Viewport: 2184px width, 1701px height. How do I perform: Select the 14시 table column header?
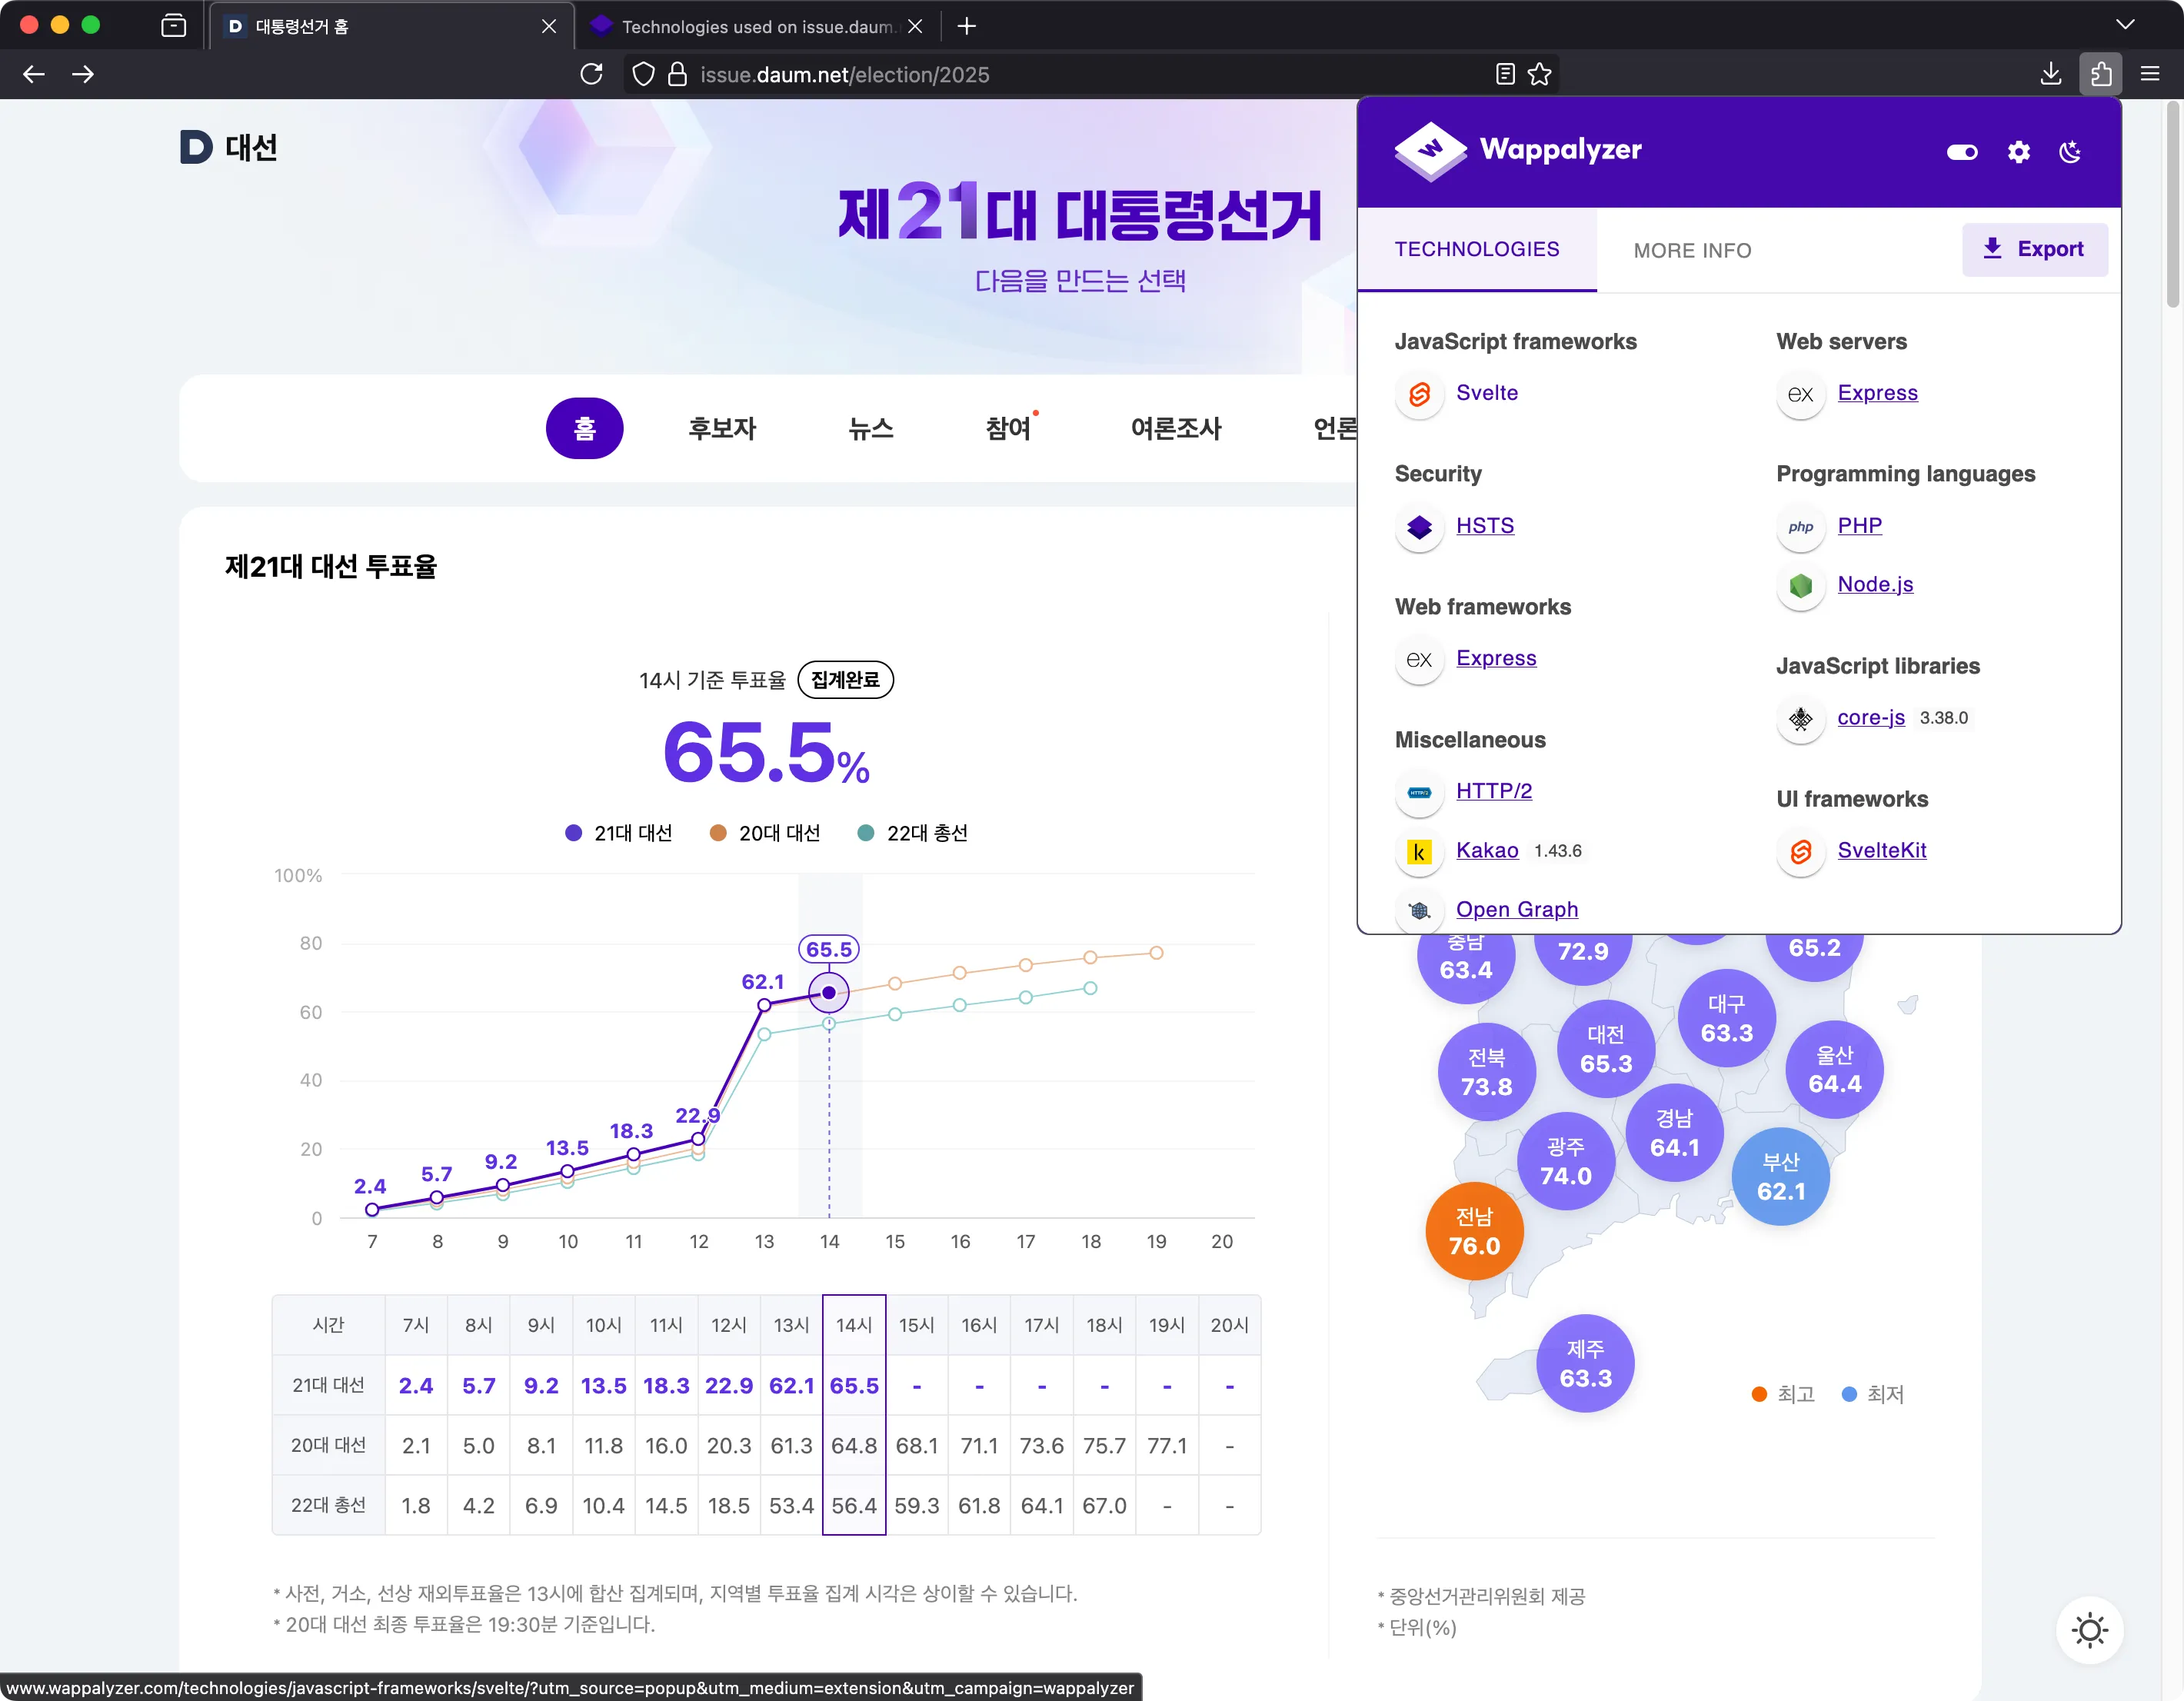tap(854, 1325)
